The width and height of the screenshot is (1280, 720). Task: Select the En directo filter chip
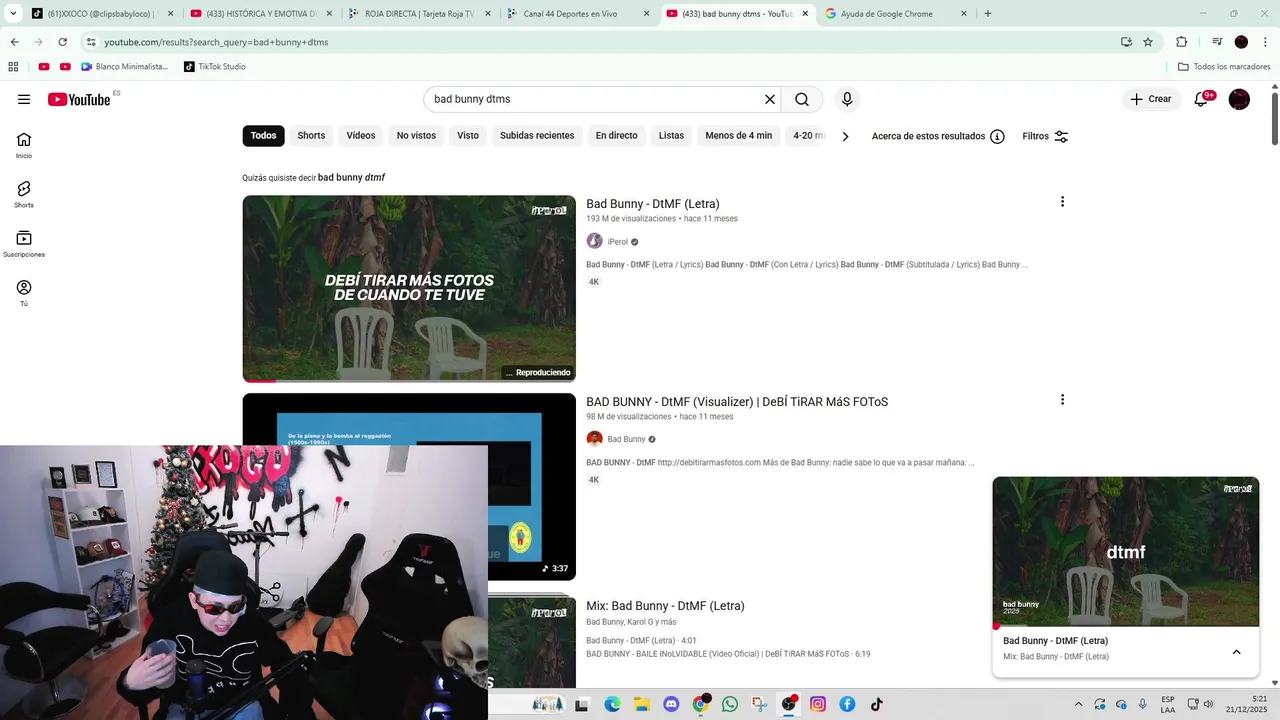click(x=616, y=136)
